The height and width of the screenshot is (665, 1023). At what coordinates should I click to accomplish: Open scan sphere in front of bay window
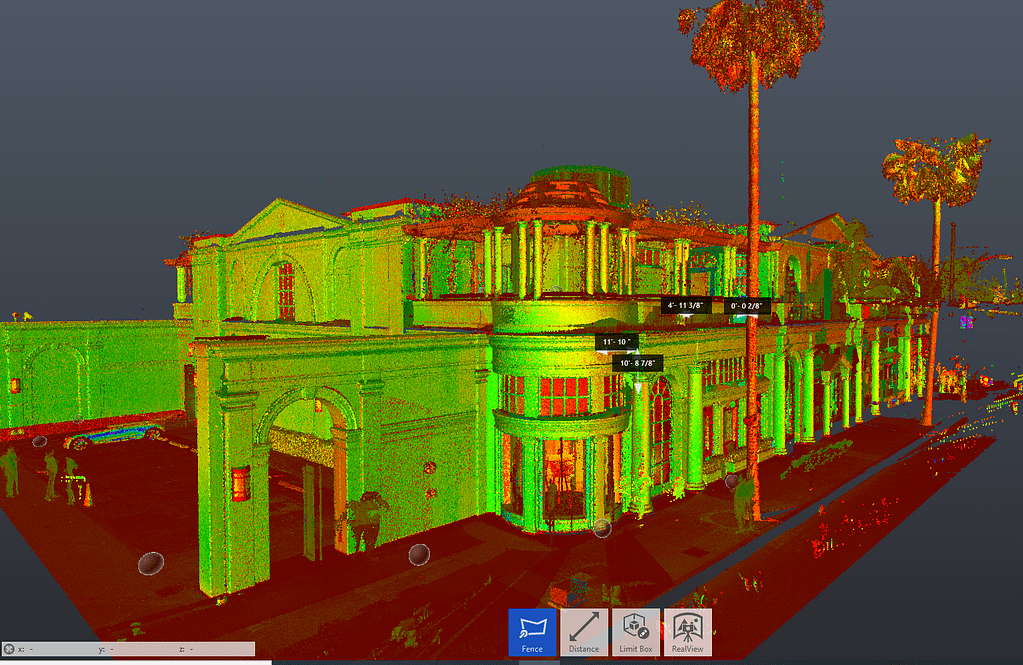pyautogui.click(x=602, y=528)
